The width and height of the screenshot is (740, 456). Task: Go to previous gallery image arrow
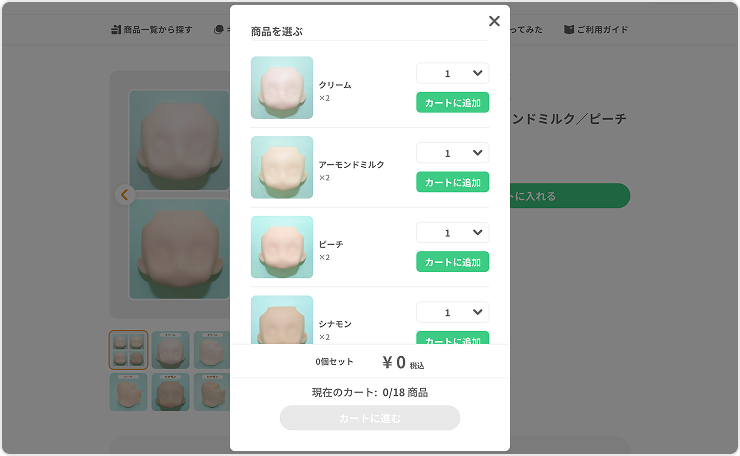[x=125, y=194]
